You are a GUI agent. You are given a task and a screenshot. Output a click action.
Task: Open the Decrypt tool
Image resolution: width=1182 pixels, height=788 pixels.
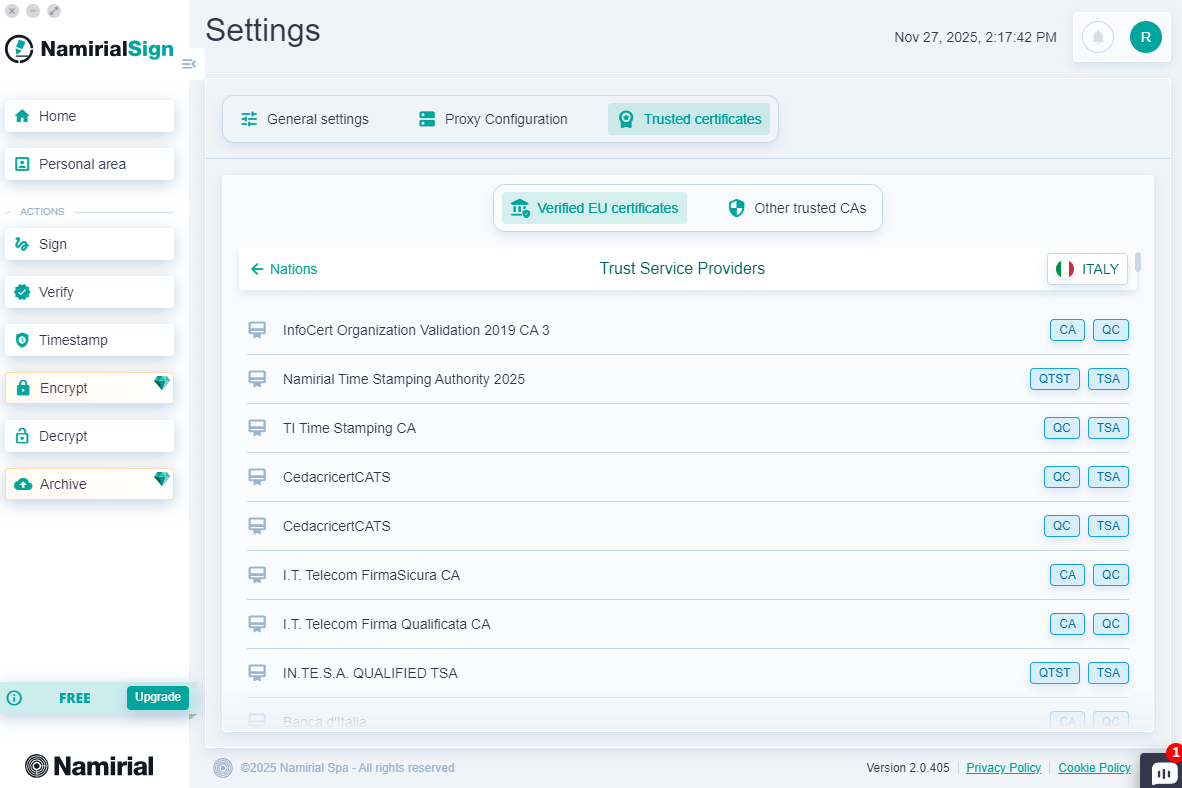coord(89,436)
